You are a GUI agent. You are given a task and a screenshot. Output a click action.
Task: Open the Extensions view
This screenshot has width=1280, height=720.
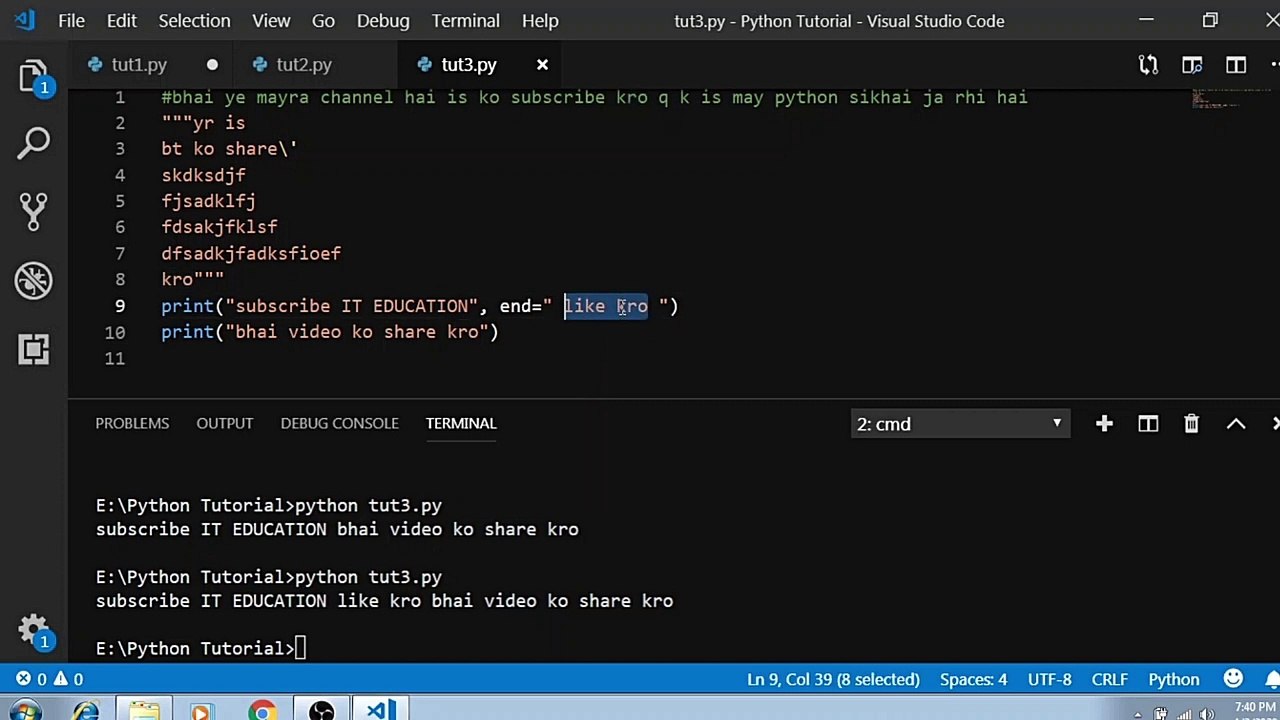click(x=33, y=348)
